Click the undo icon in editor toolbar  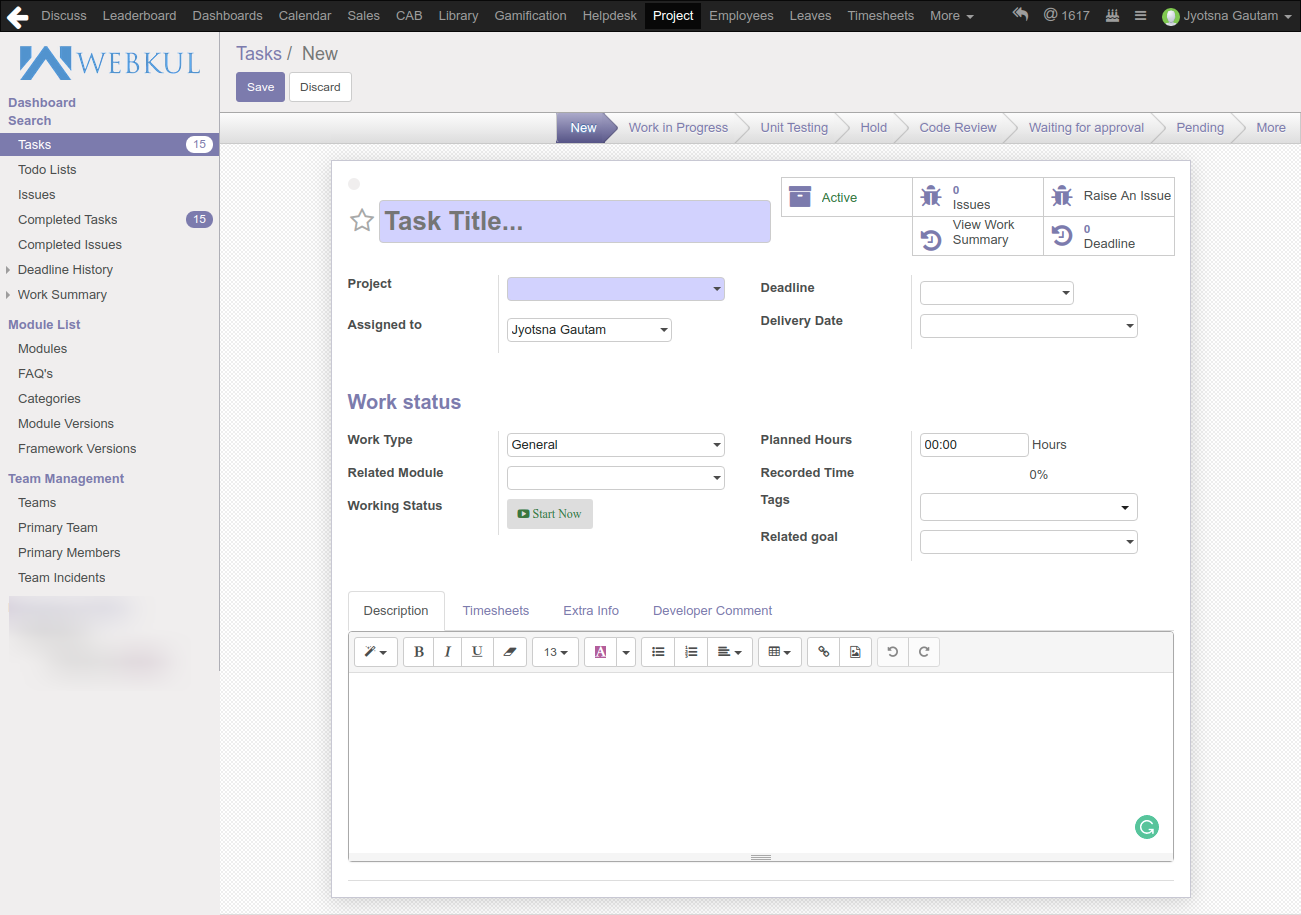(x=893, y=652)
